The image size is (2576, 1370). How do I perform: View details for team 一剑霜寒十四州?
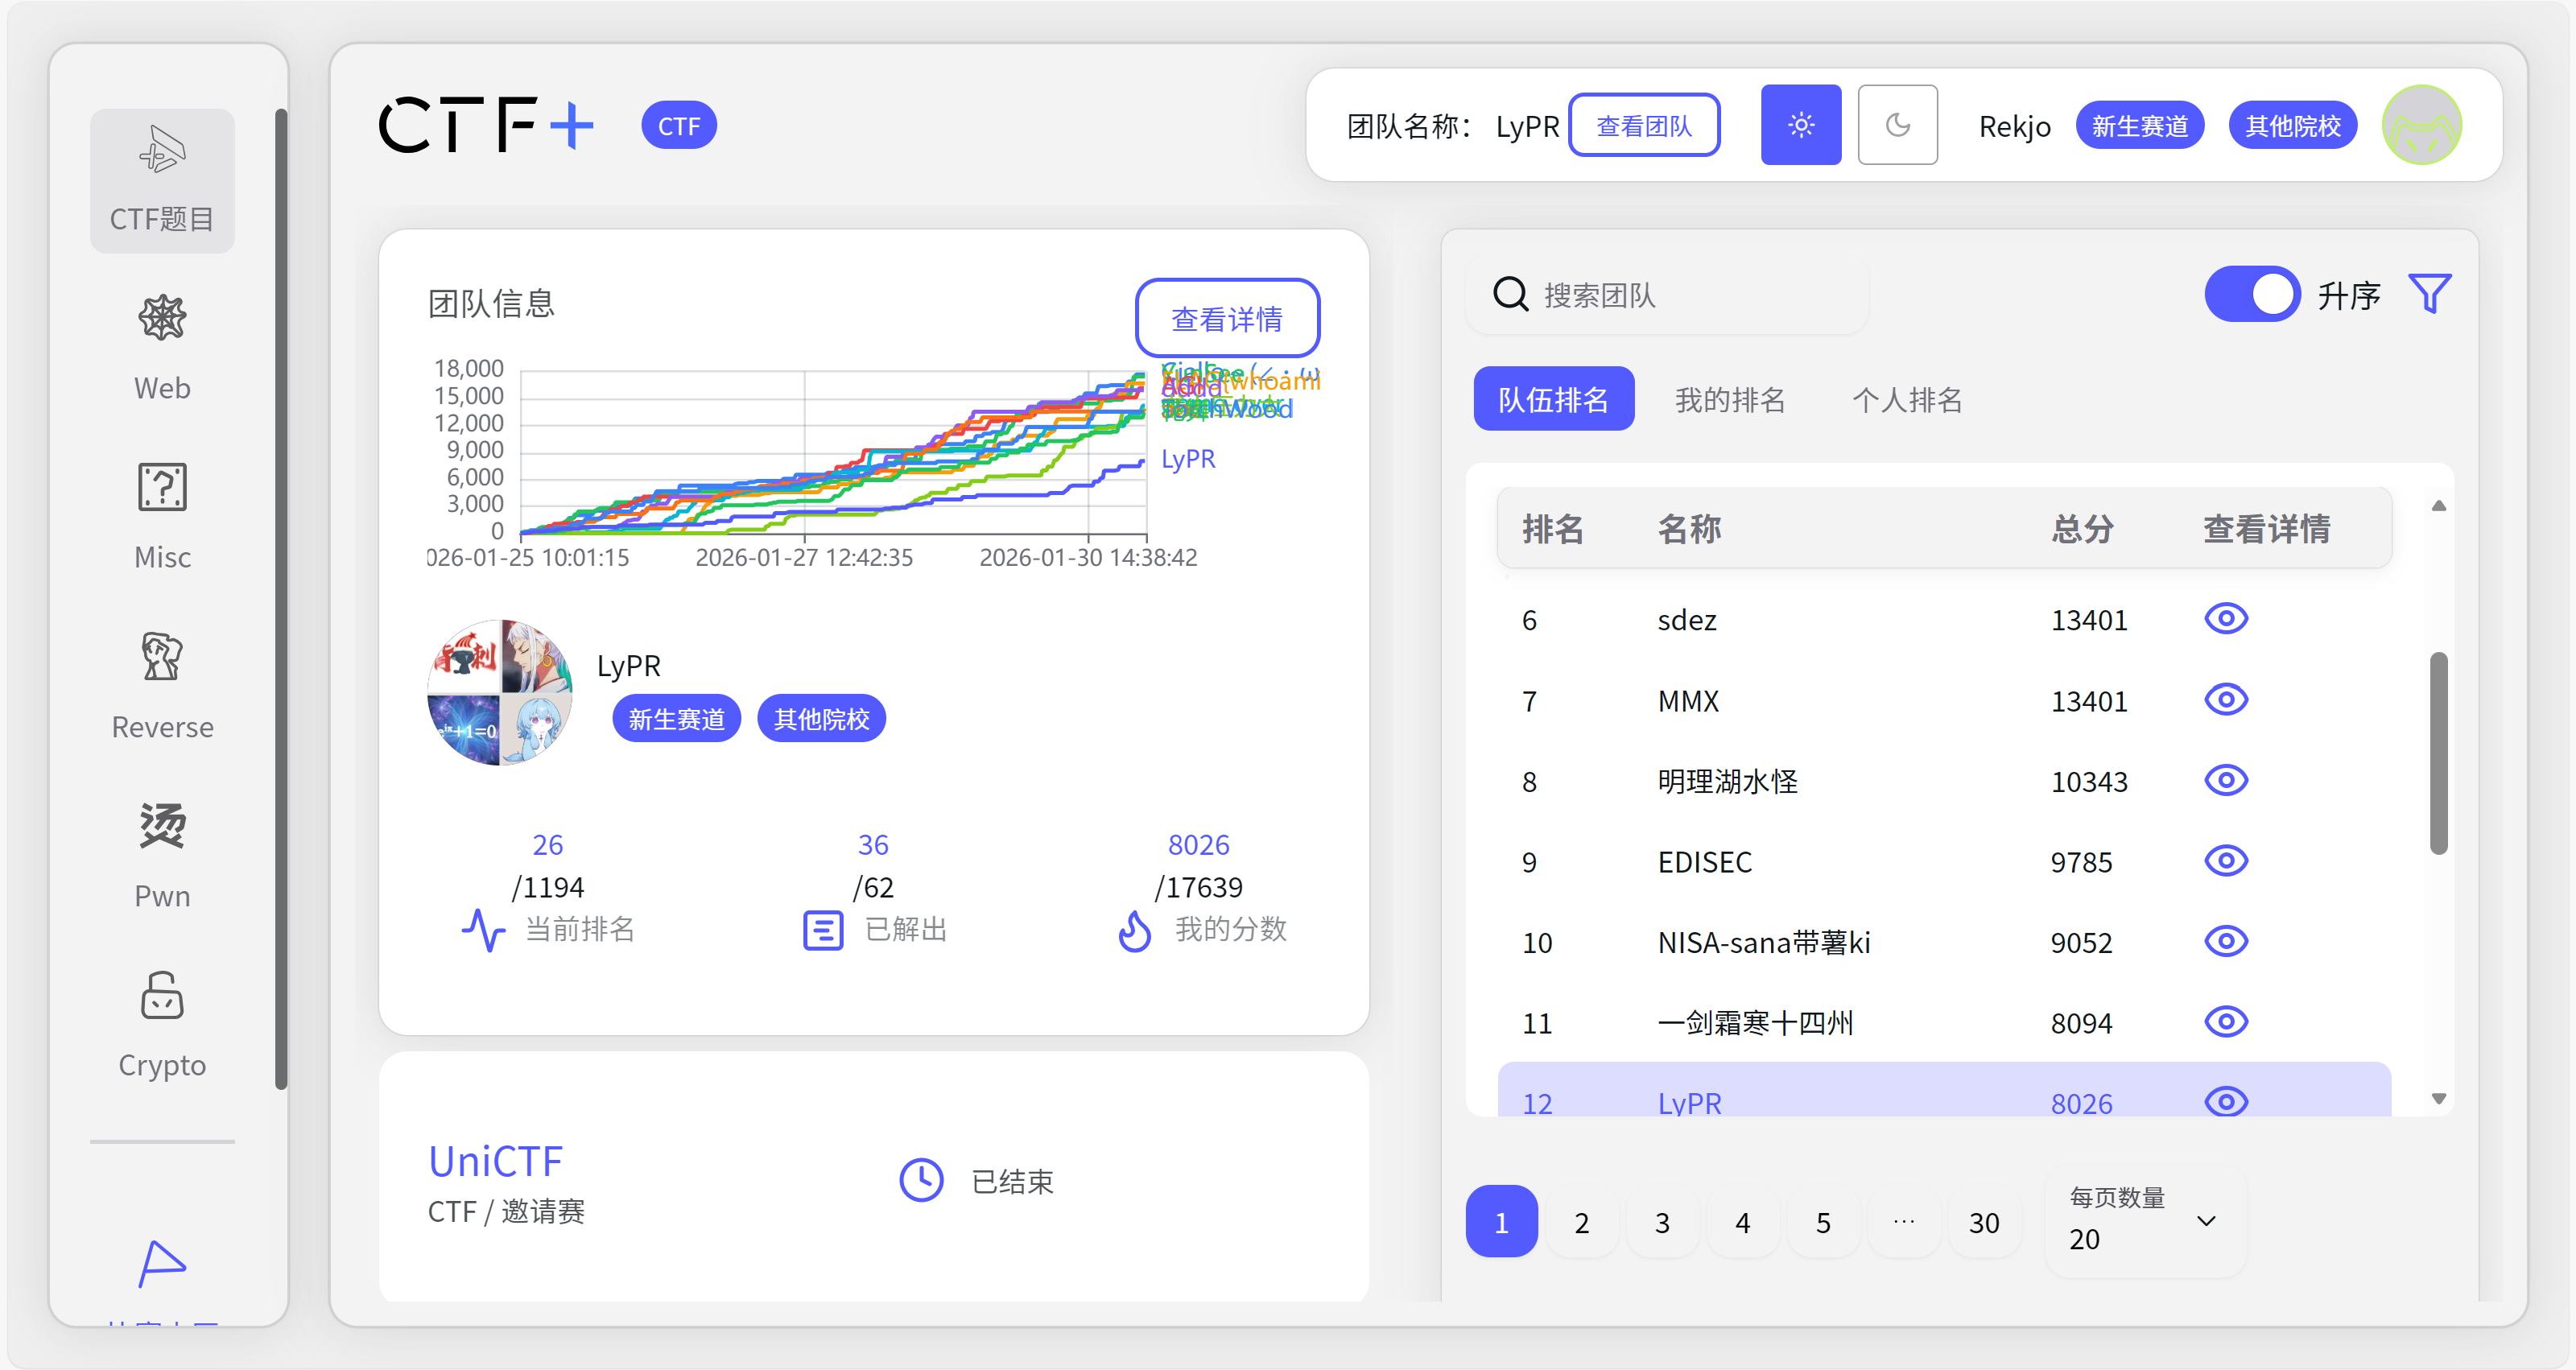point(2226,1022)
